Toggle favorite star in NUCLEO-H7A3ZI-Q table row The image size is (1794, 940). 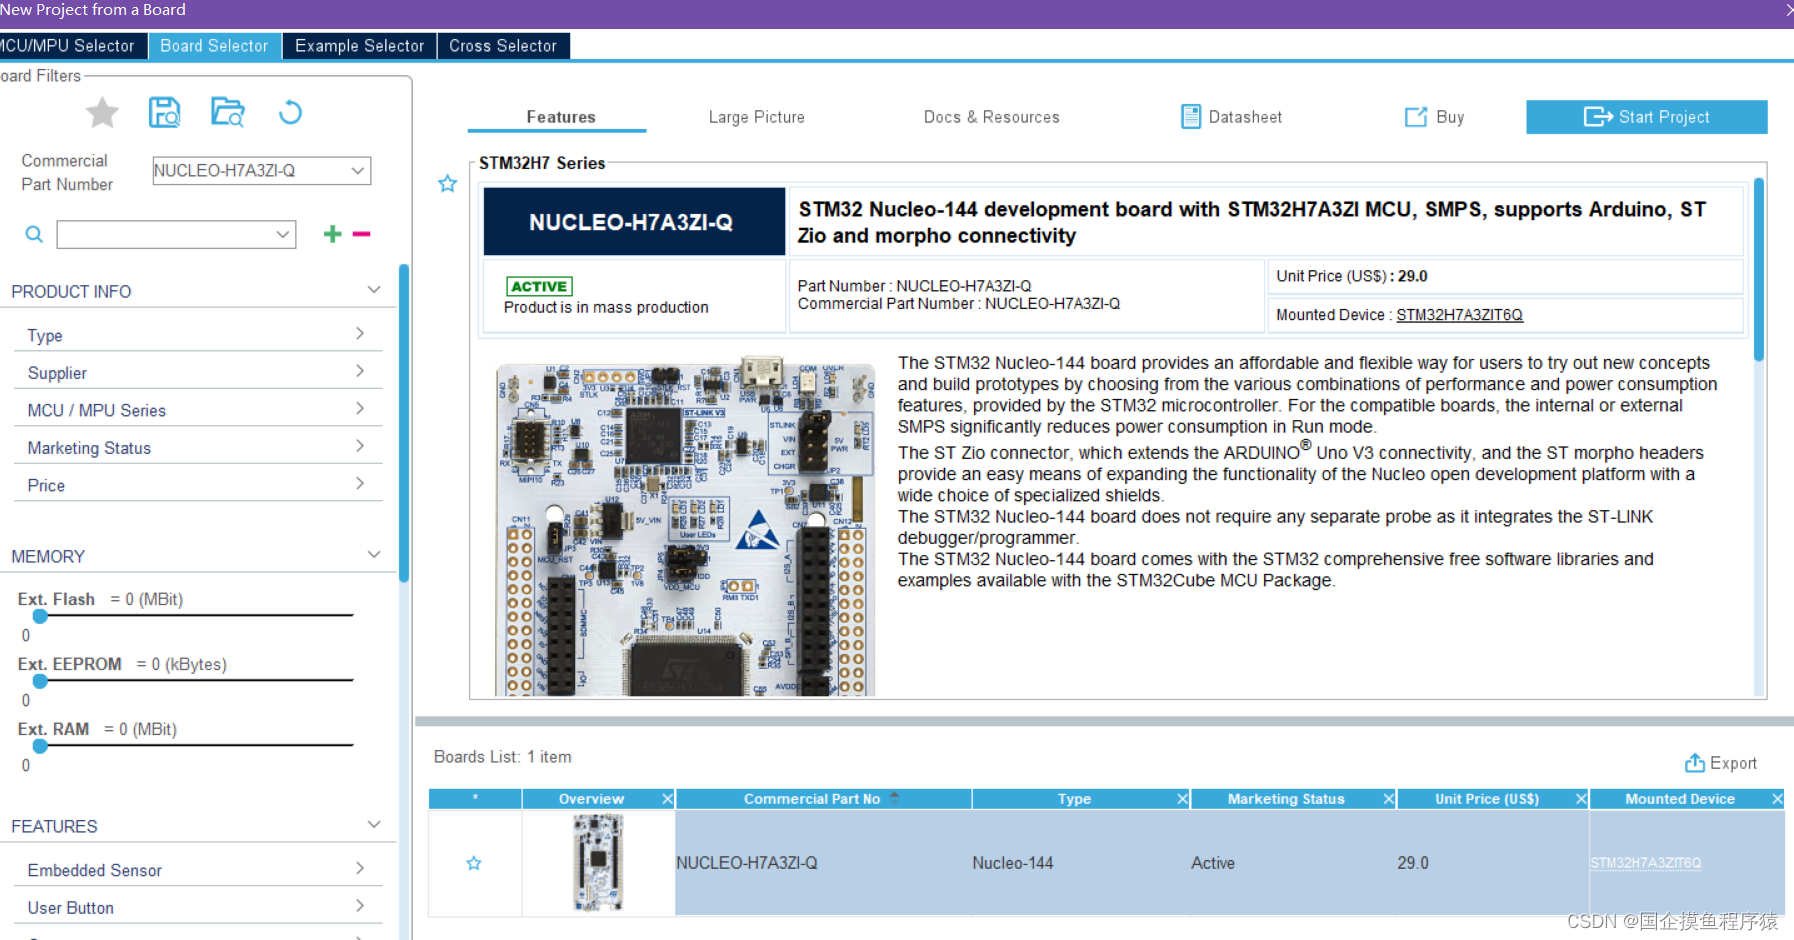point(474,863)
